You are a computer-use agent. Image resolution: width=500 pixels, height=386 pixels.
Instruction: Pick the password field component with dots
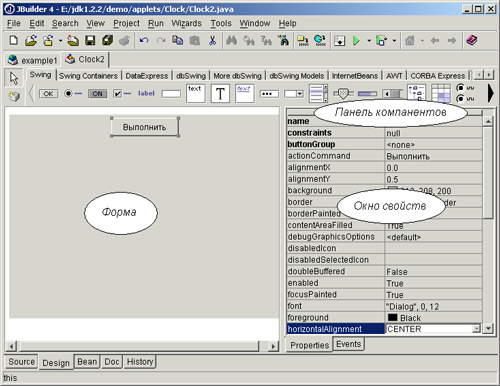click(269, 94)
